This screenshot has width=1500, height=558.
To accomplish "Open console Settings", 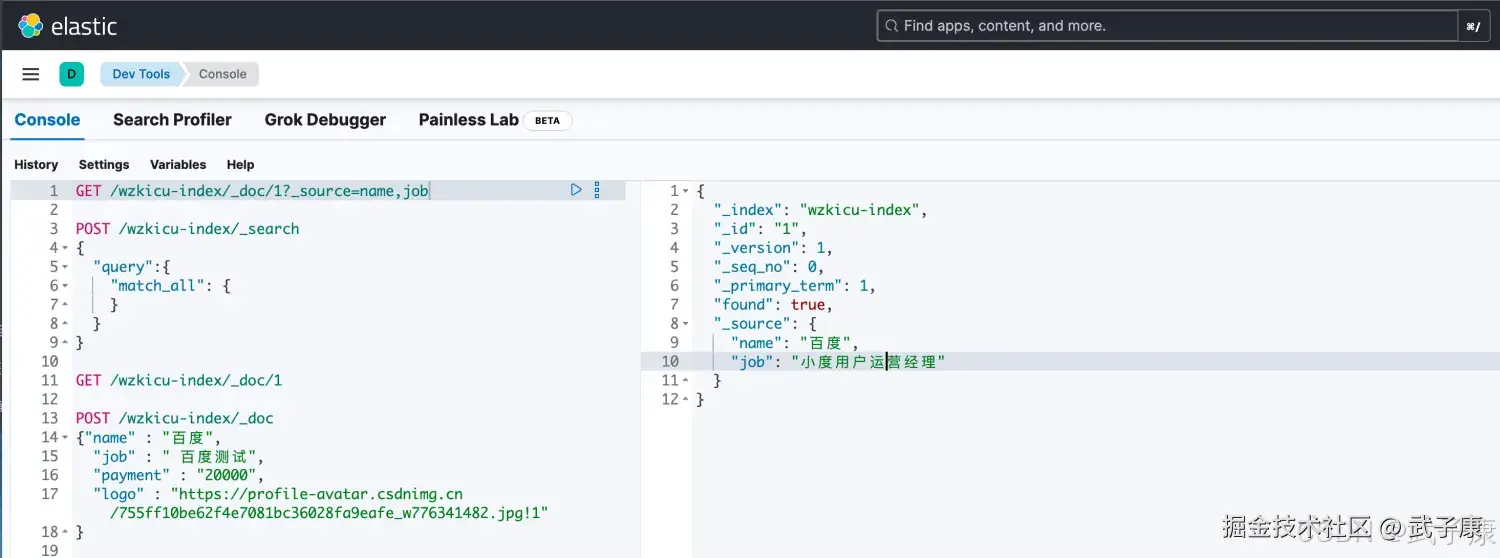I will [x=104, y=165].
